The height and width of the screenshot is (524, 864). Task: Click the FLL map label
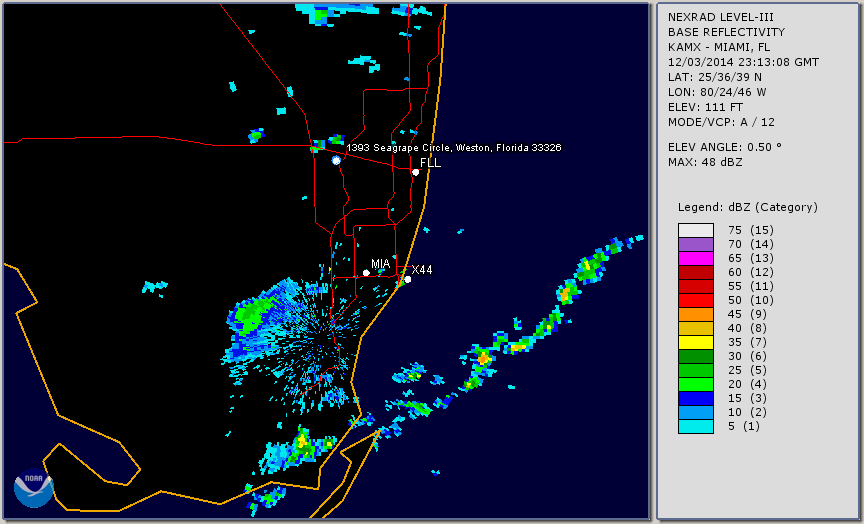[x=430, y=163]
